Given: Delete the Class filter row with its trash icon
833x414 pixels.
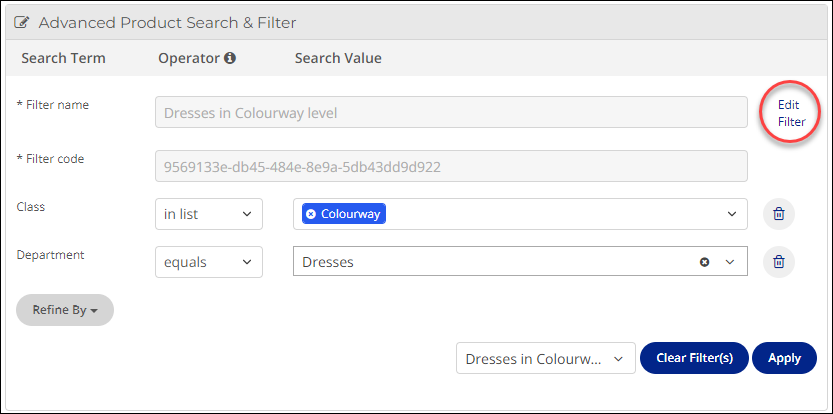Looking at the screenshot, I should click(778, 214).
